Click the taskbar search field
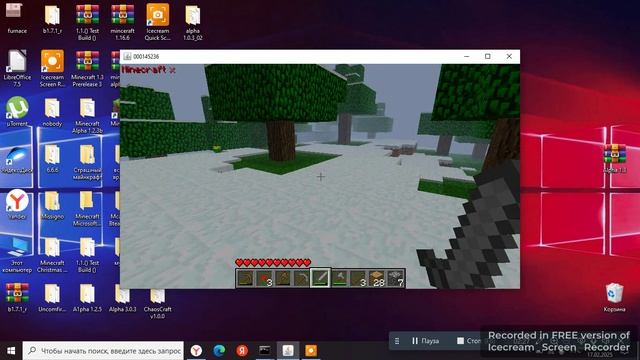Image resolution: width=640 pixels, height=360 pixels. click(x=103, y=351)
